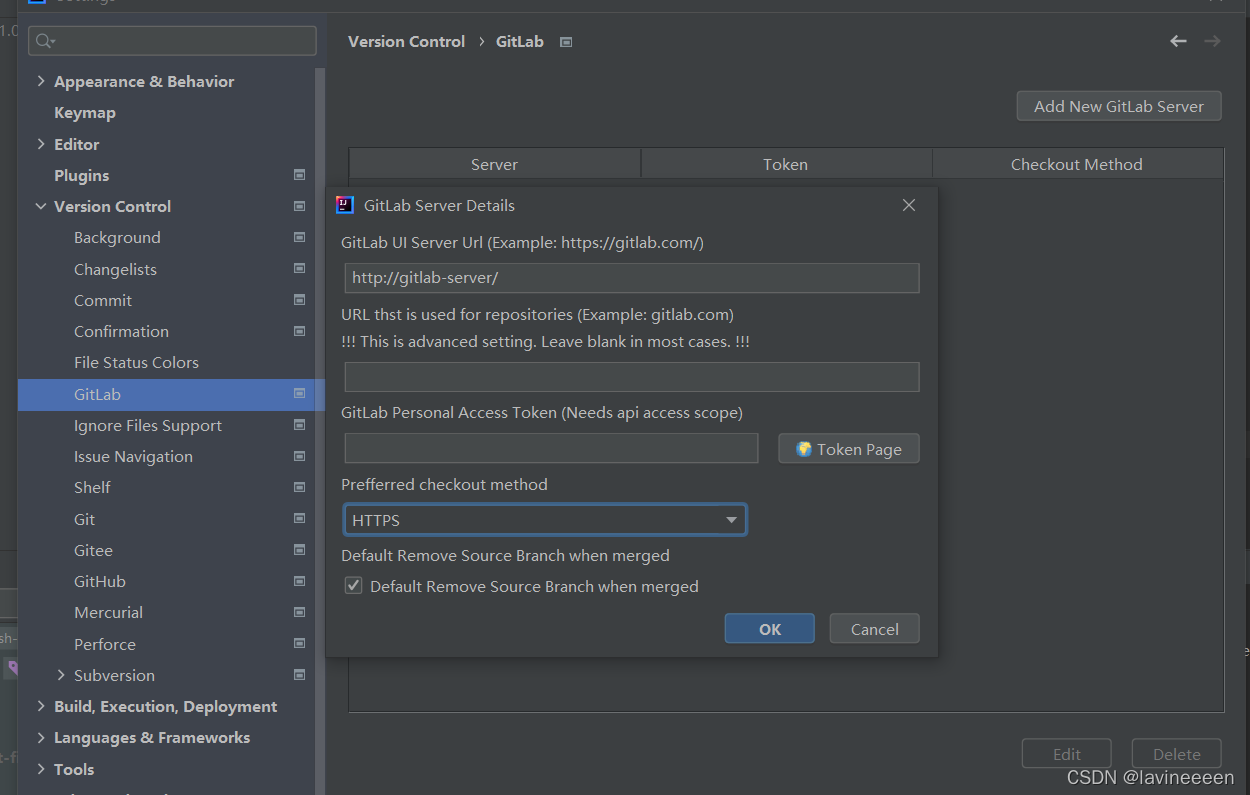Screen dimensions: 1250x795
Task: Select Keymap in settings tree
Action: point(85,112)
